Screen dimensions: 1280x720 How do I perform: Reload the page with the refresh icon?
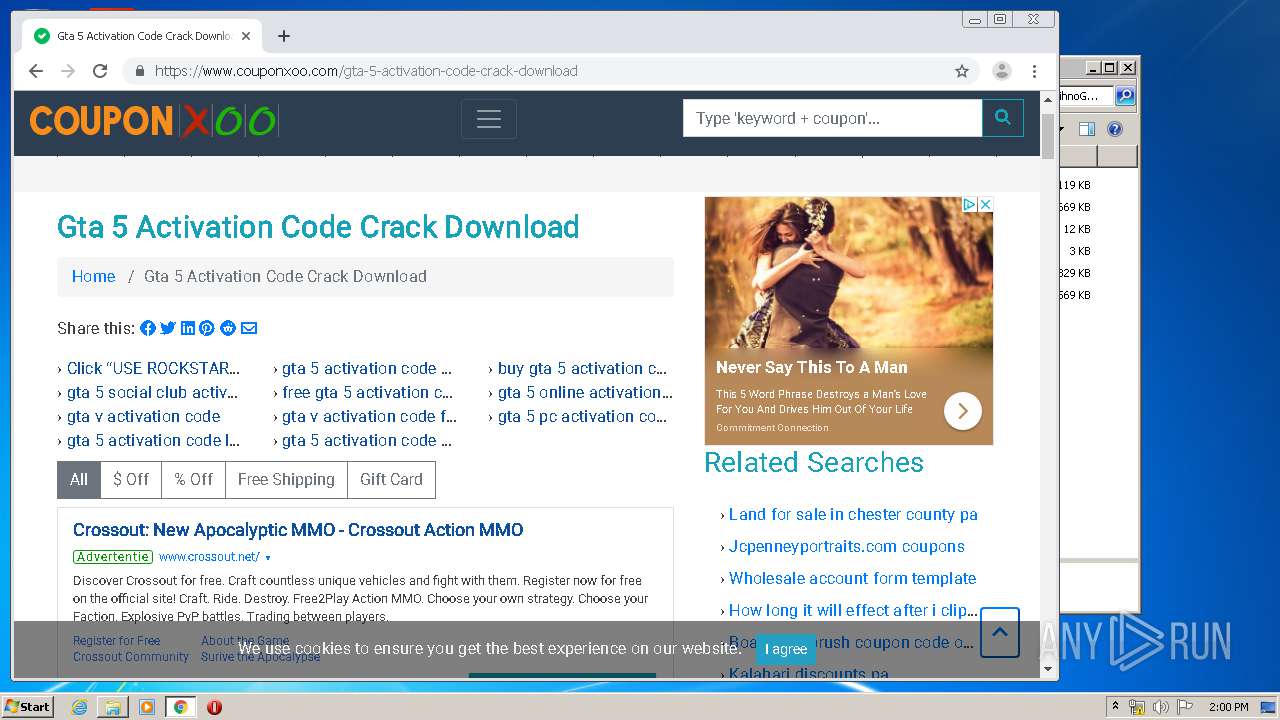pos(100,71)
